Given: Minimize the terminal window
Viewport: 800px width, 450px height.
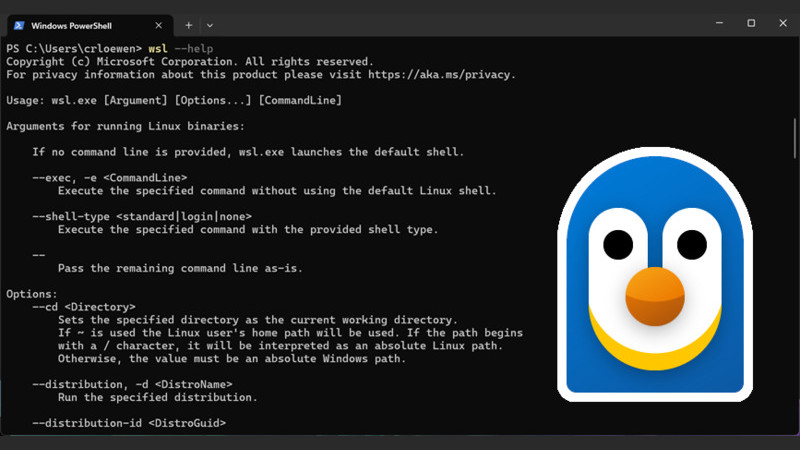Looking at the screenshot, I should tap(719, 23).
